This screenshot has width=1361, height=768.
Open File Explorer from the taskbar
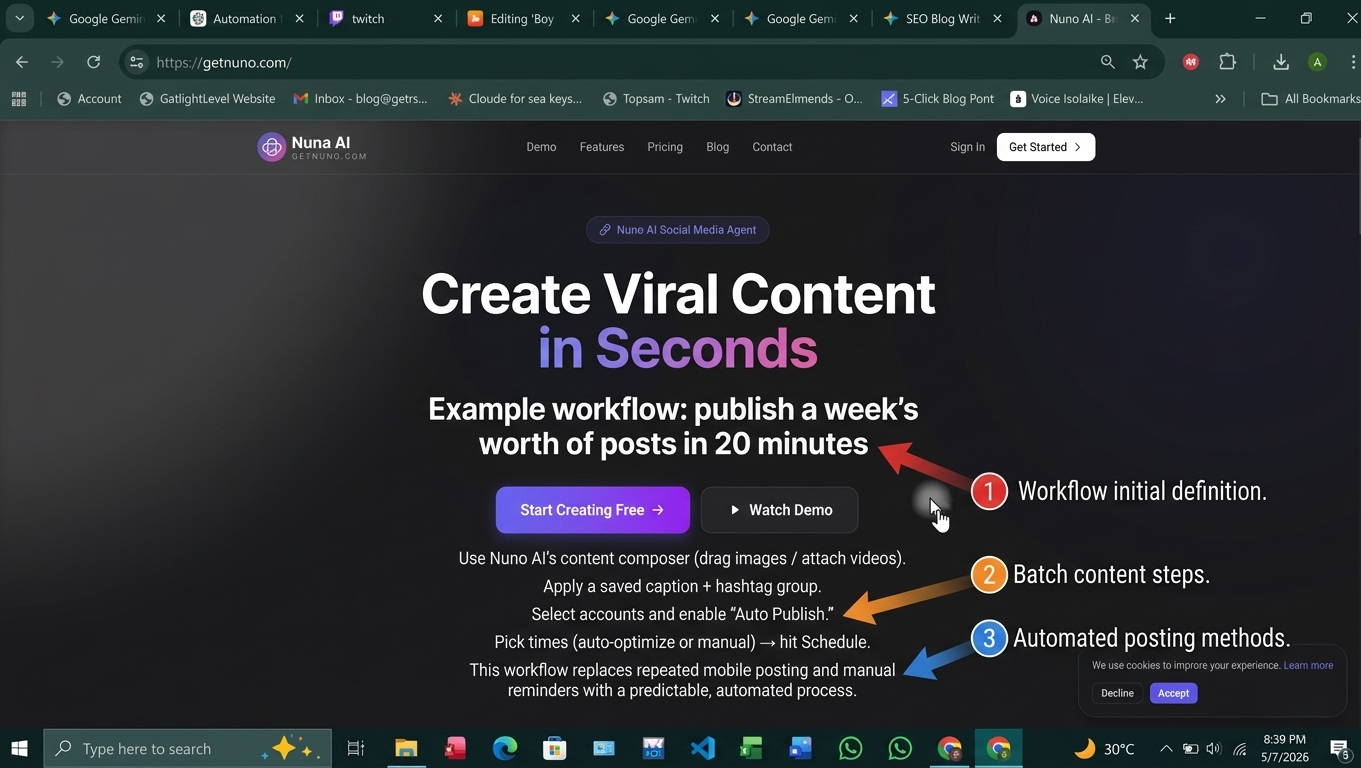tap(405, 748)
